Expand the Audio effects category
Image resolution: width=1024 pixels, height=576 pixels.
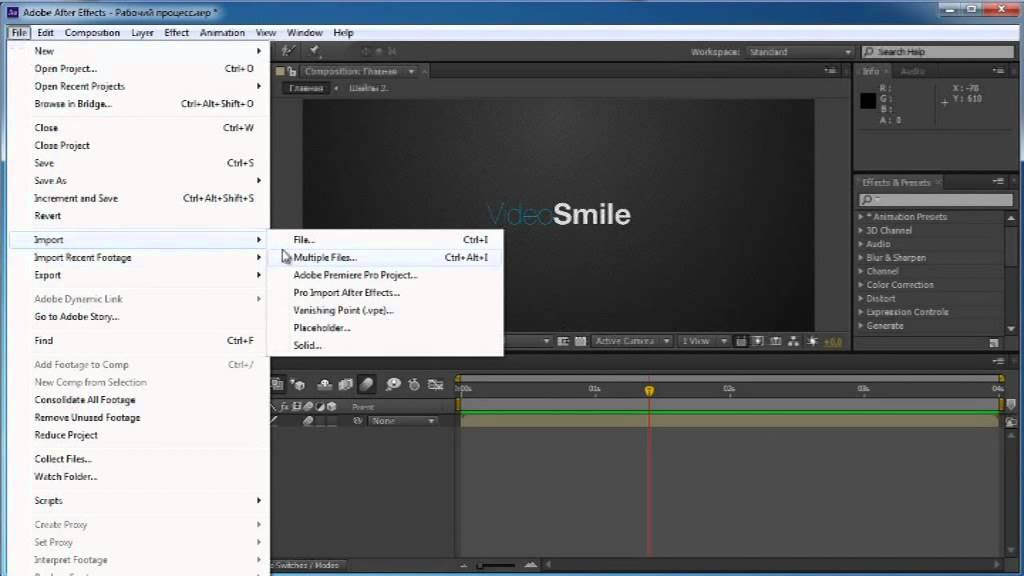(x=861, y=244)
